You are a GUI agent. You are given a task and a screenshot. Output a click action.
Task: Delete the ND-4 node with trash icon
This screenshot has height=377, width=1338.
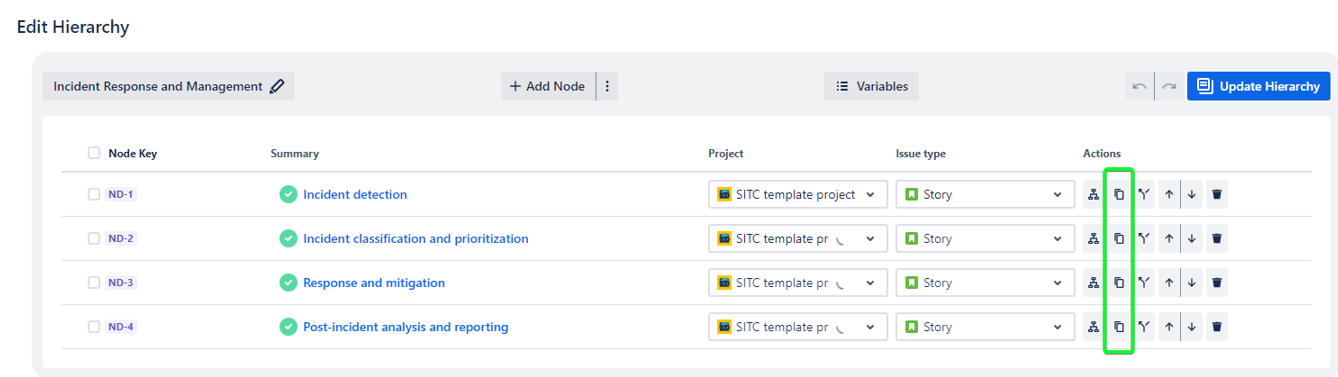click(1216, 327)
